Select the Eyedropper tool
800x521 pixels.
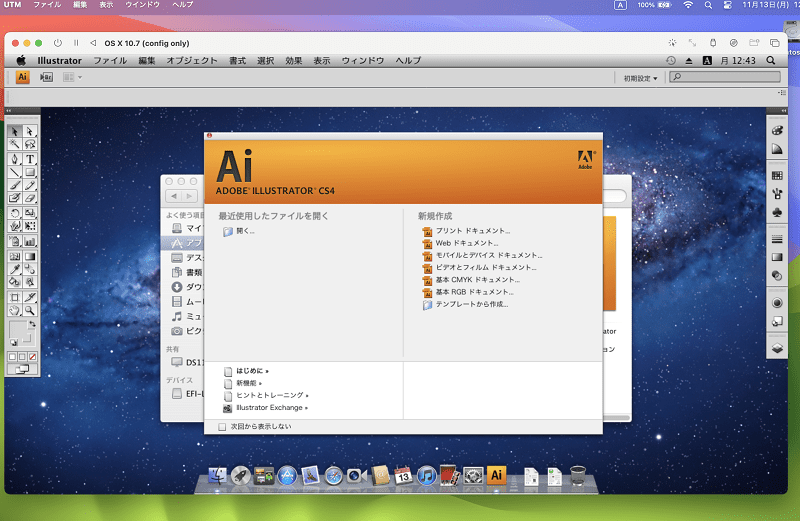coord(15,269)
